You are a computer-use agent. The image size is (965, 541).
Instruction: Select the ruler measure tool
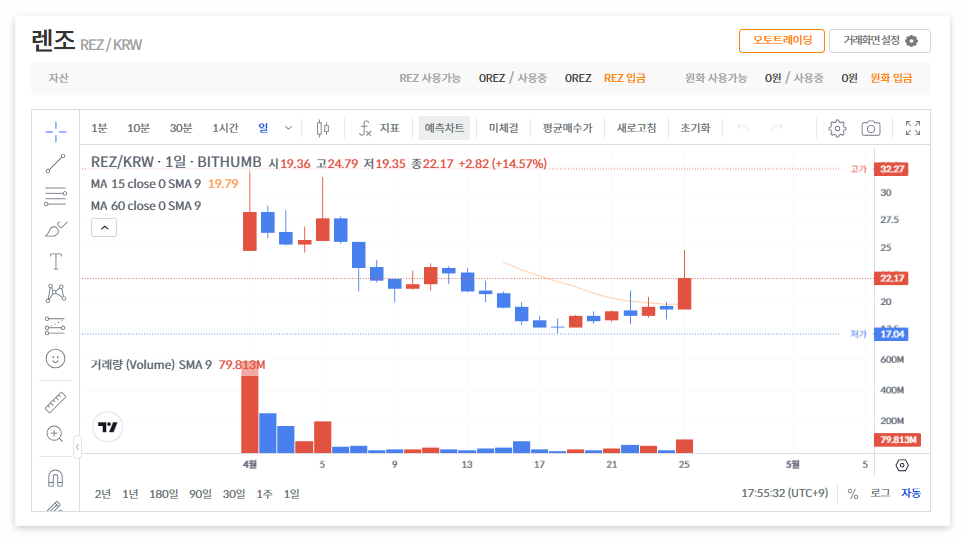point(55,402)
